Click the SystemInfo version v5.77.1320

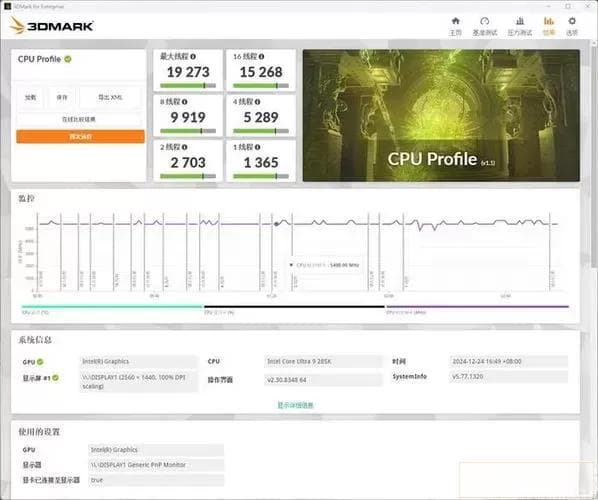coord(508,377)
